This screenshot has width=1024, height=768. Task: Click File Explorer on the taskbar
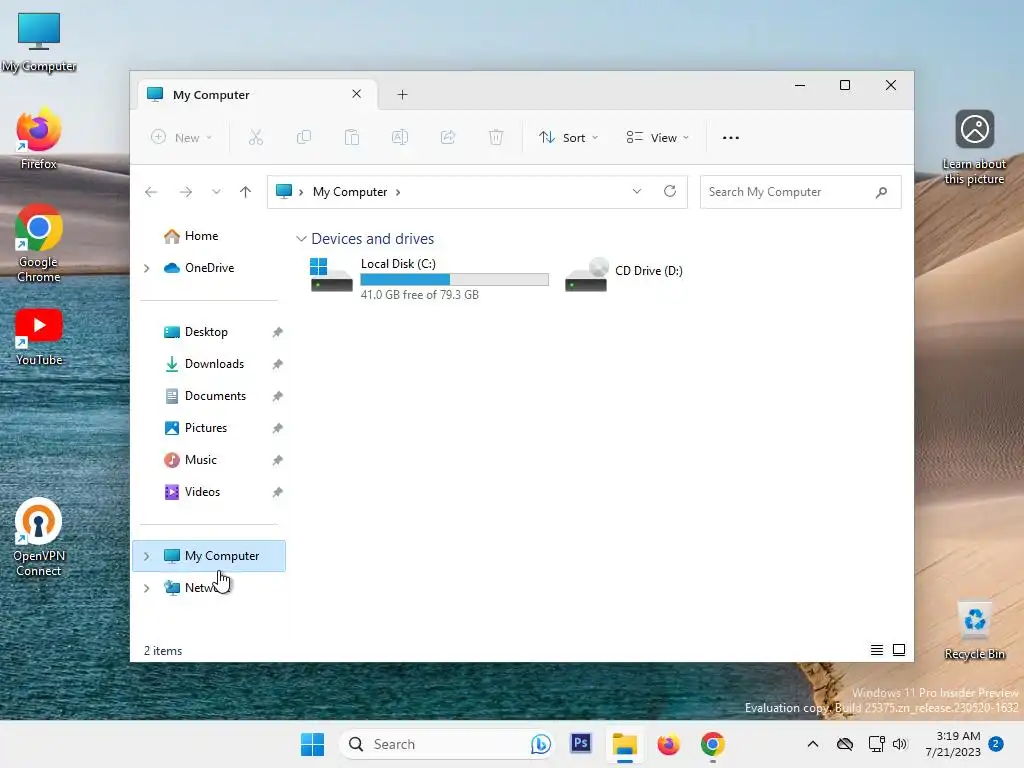click(x=624, y=744)
